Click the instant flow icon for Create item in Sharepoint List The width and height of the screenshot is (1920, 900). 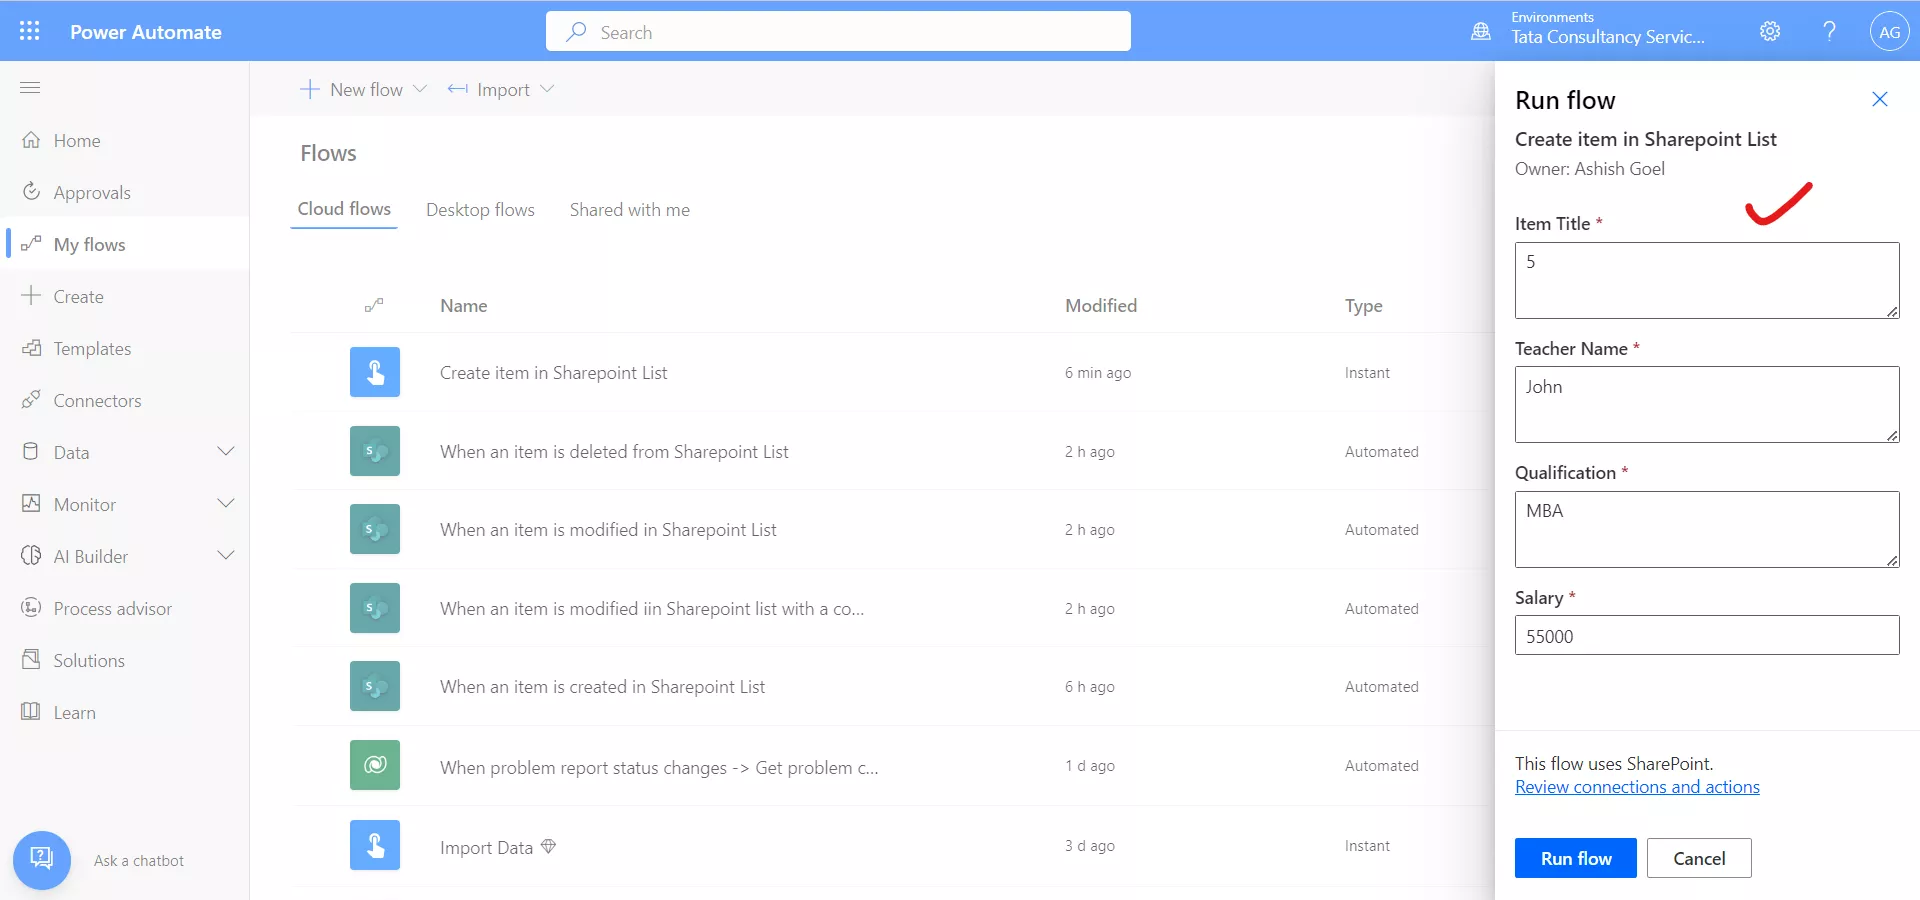point(375,372)
